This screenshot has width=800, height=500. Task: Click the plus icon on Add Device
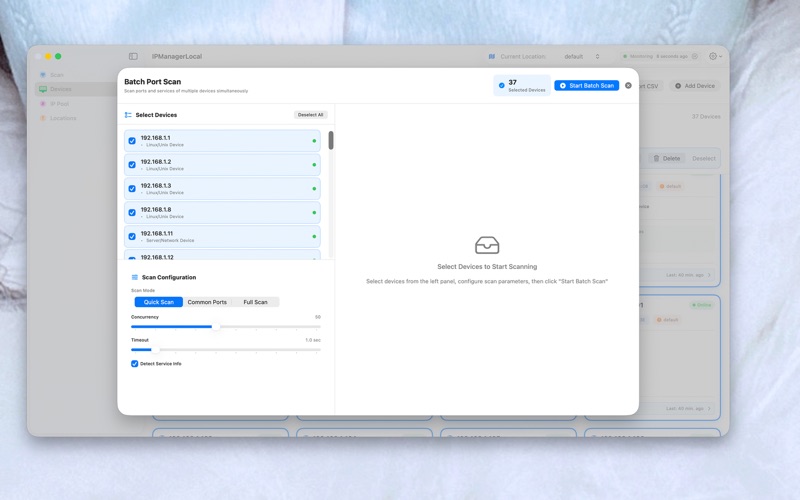(678, 86)
